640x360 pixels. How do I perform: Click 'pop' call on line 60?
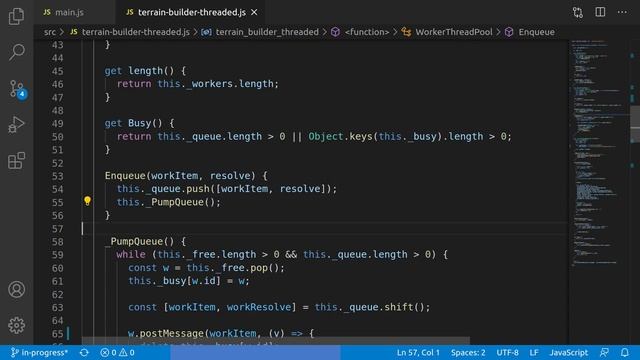[259, 268]
